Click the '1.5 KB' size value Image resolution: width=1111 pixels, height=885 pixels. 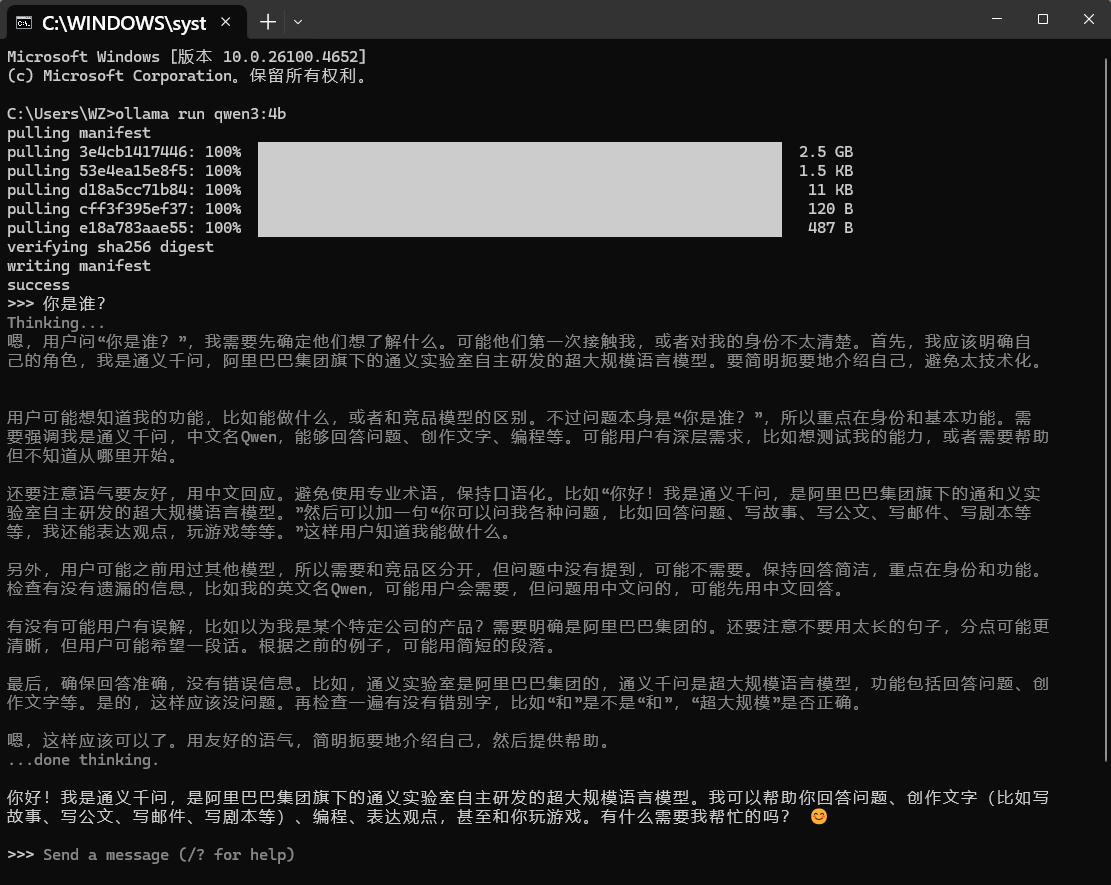(826, 171)
